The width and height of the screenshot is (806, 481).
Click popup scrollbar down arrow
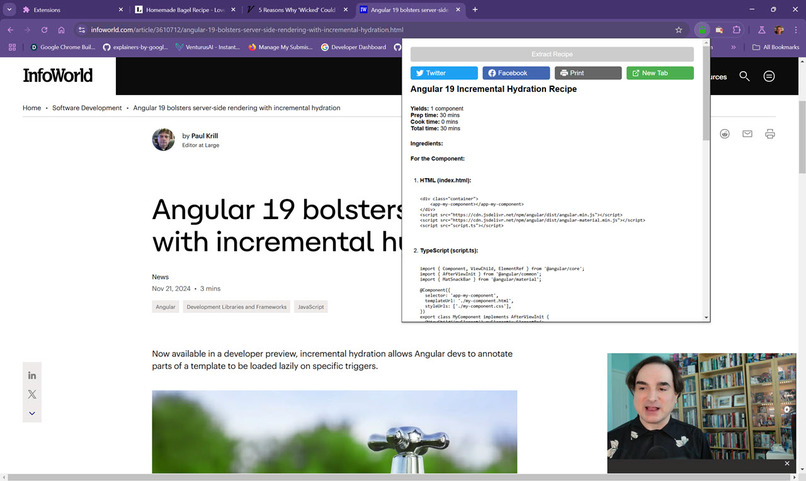coord(706,318)
